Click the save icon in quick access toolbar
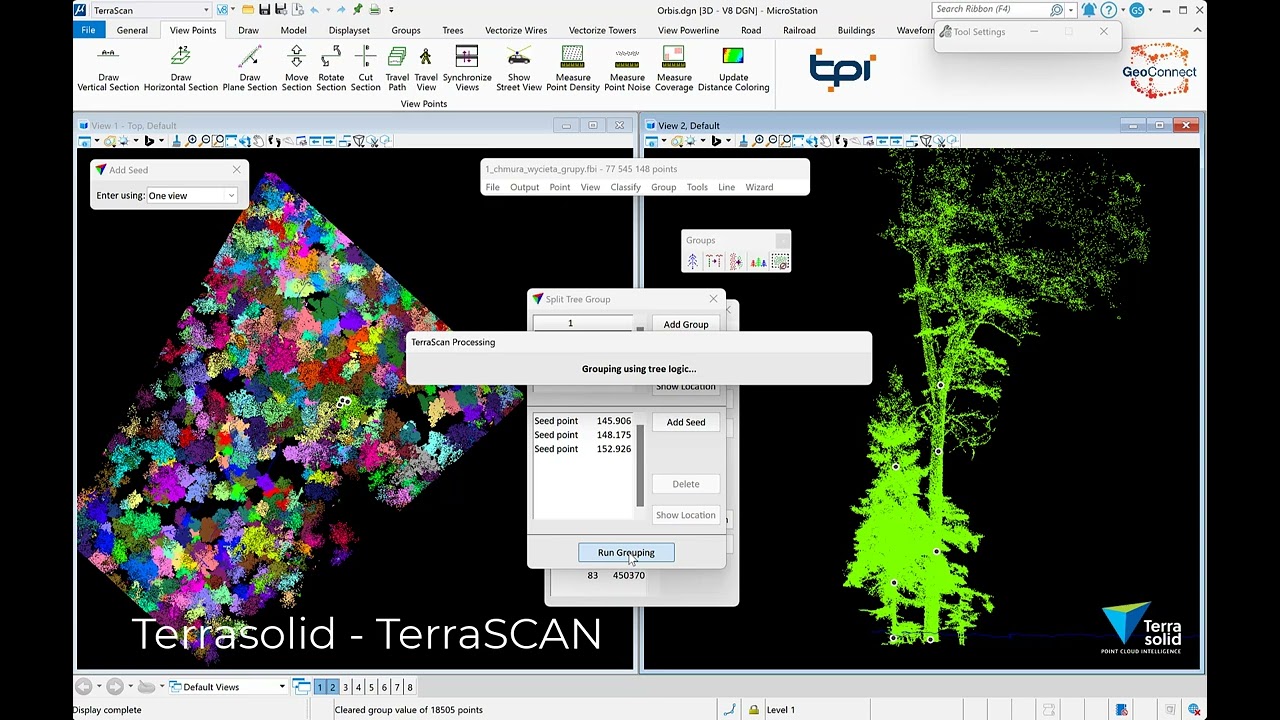Screen dimensions: 1280x720 [x=264, y=10]
